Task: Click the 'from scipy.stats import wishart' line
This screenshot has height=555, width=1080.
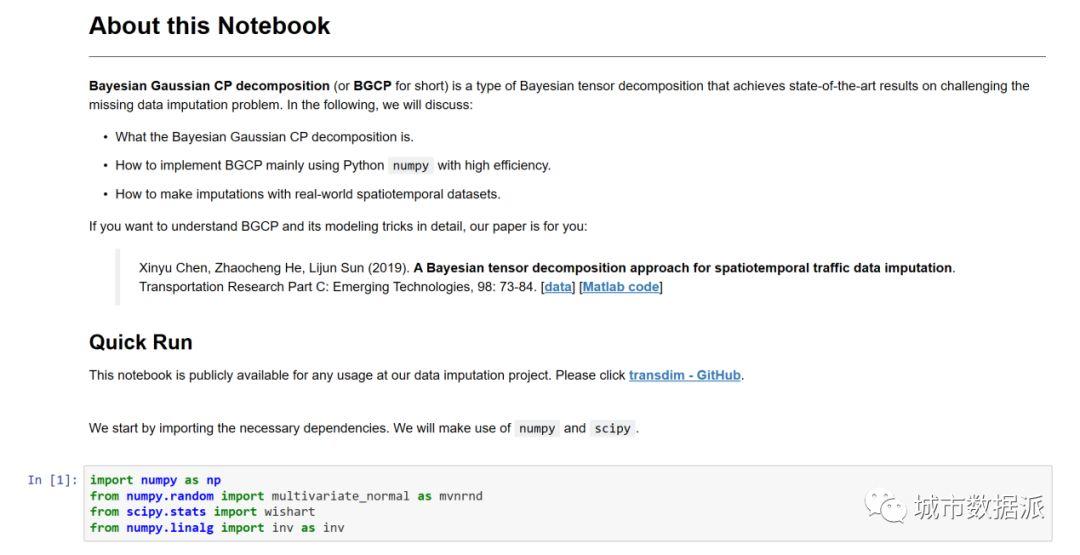Action: pos(202,512)
